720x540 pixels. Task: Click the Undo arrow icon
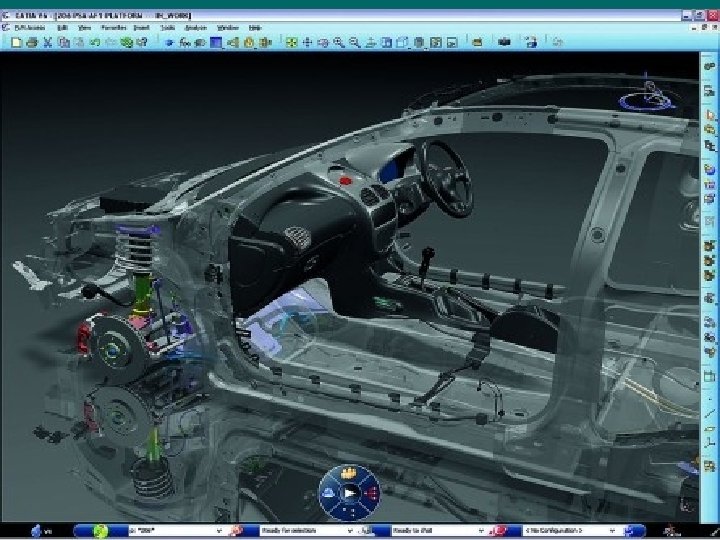95,43
